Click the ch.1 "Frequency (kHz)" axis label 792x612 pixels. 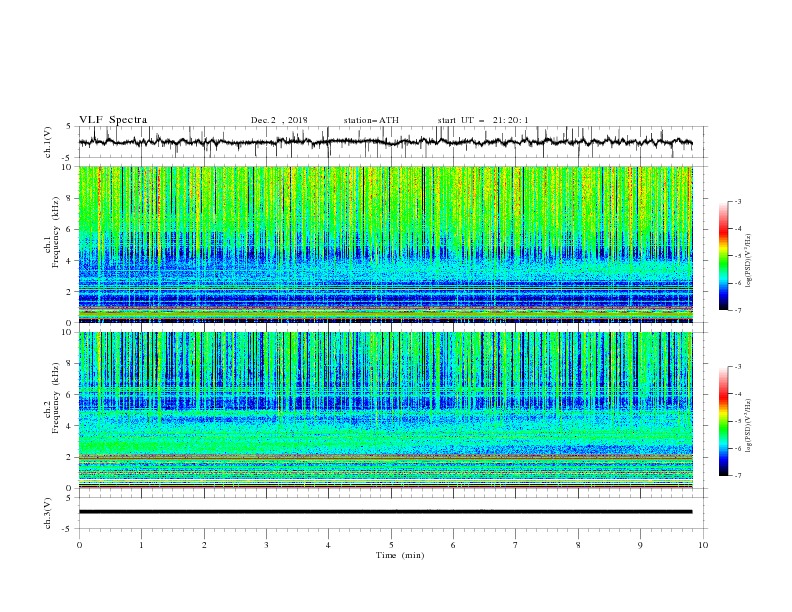[56, 230]
